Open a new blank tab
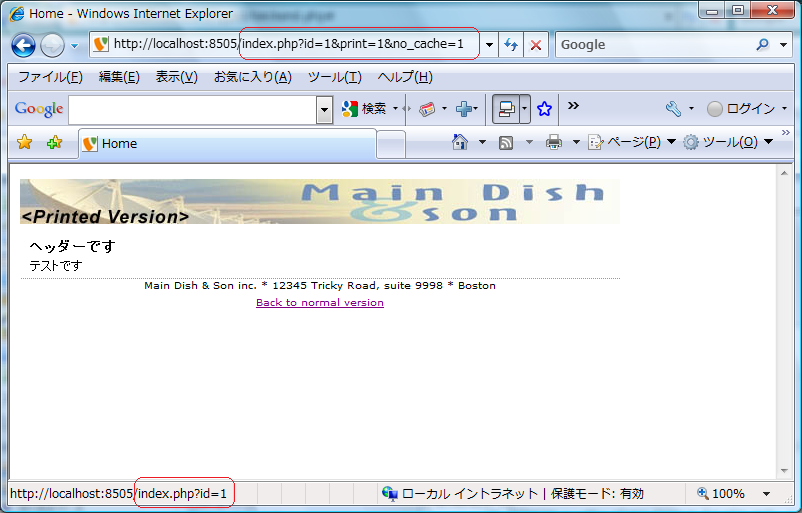Image resolution: width=802 pixels, height=513 pixels. 391,144
